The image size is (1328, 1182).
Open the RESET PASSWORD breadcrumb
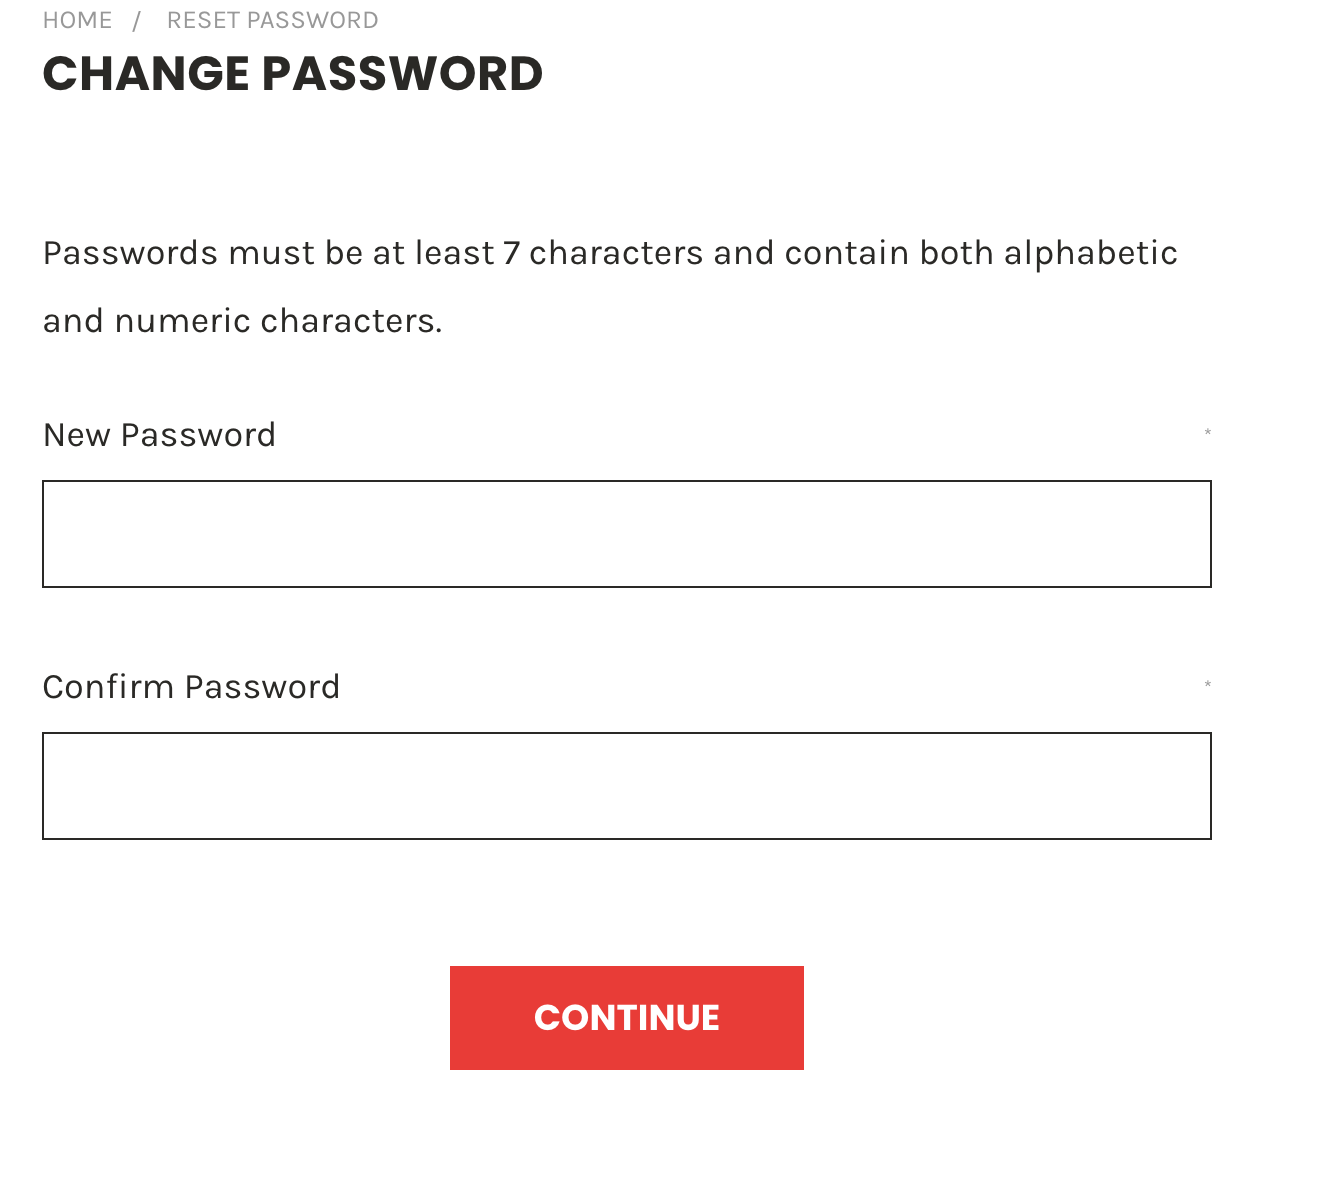tap(272, 20)
